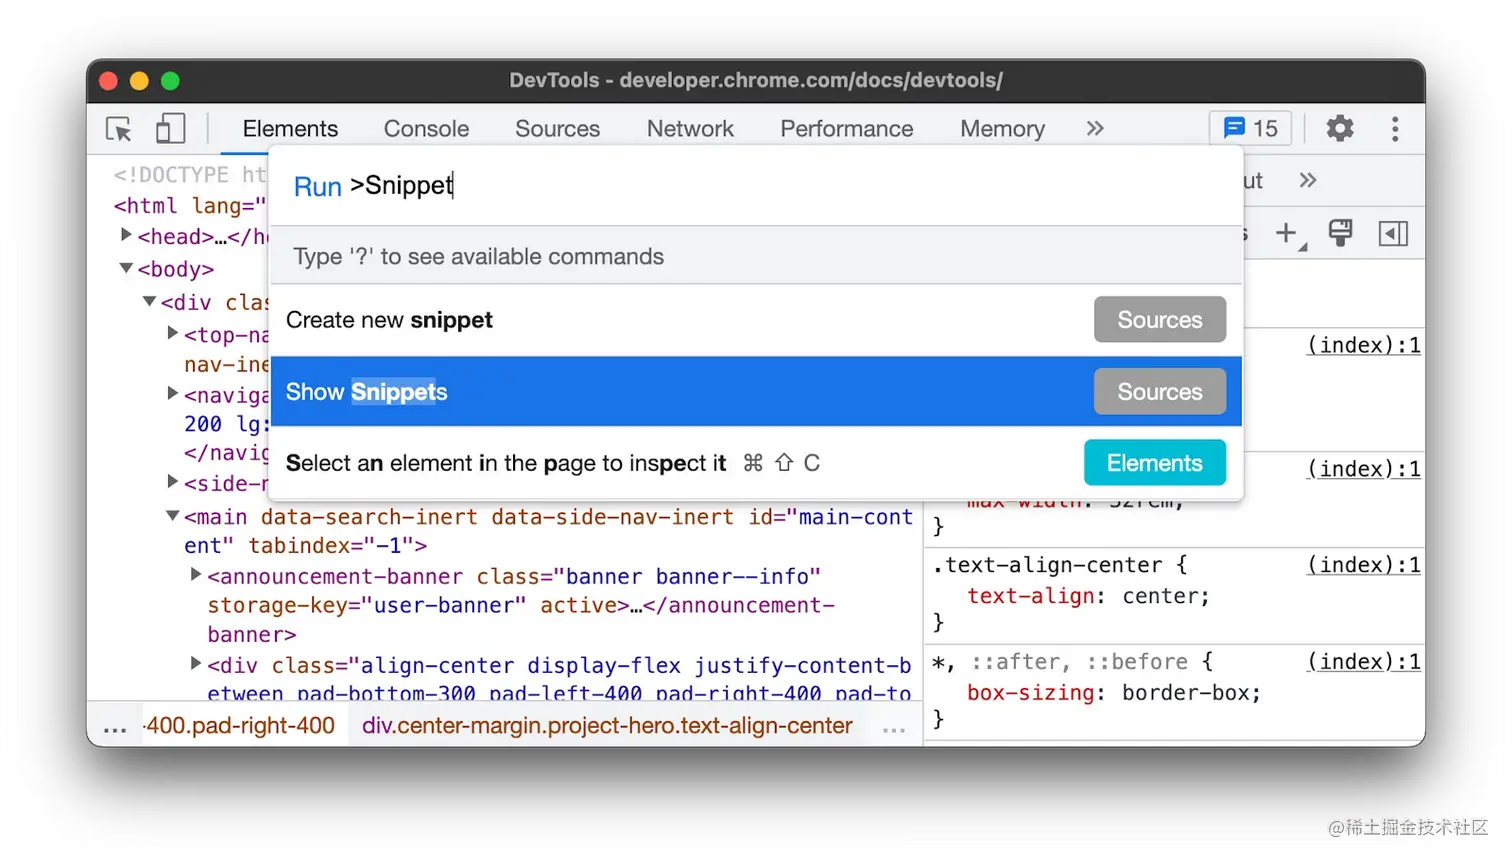Open DevTools settings gear

[1339, 128]
